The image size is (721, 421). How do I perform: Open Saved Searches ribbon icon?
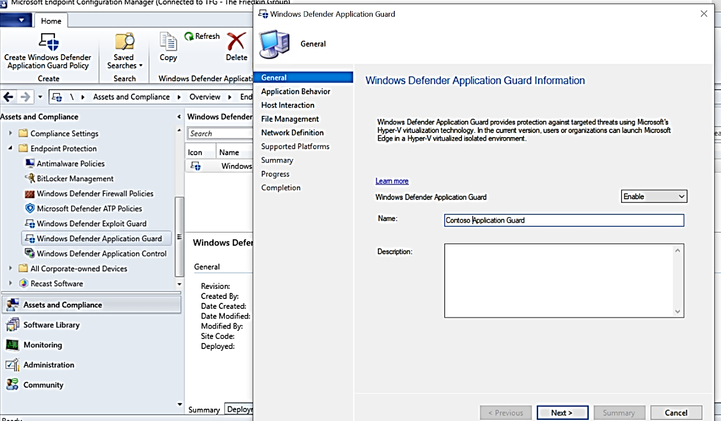[124, 42]
